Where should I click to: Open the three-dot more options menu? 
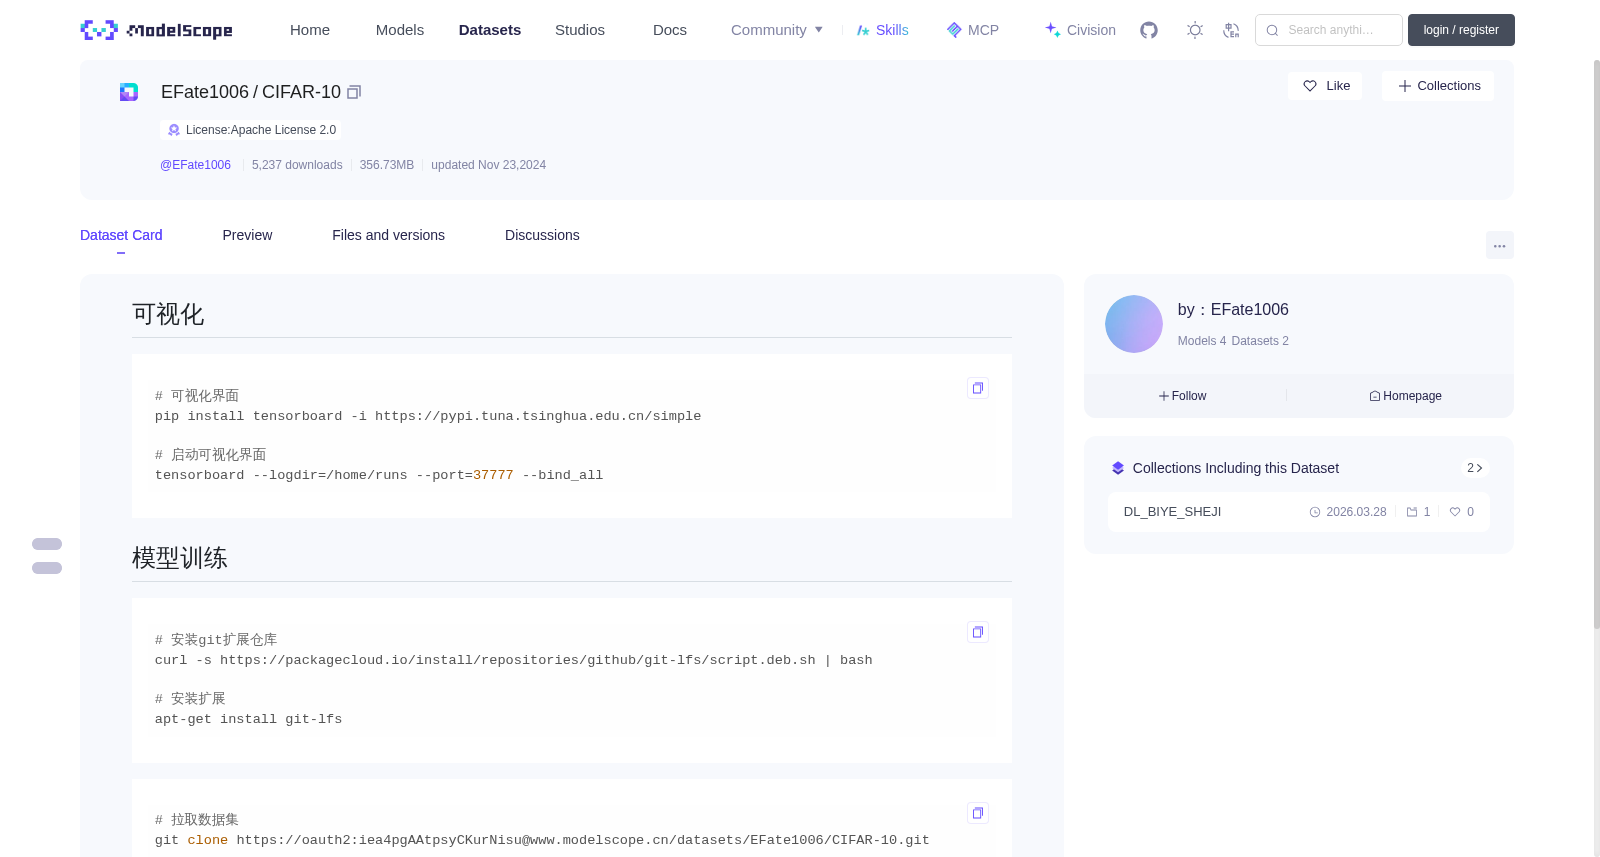tap(1500, 245)
